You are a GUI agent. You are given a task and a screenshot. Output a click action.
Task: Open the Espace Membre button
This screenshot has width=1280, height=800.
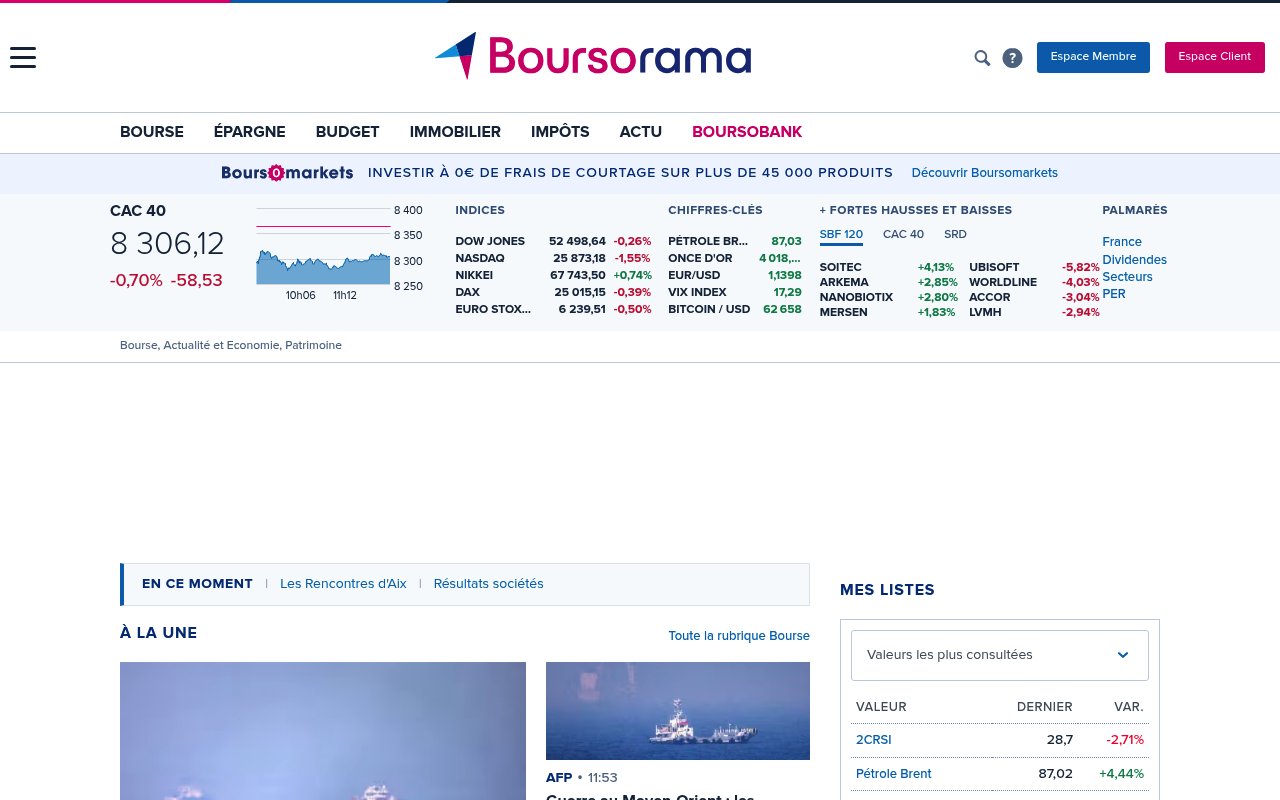click(1093, 57)
